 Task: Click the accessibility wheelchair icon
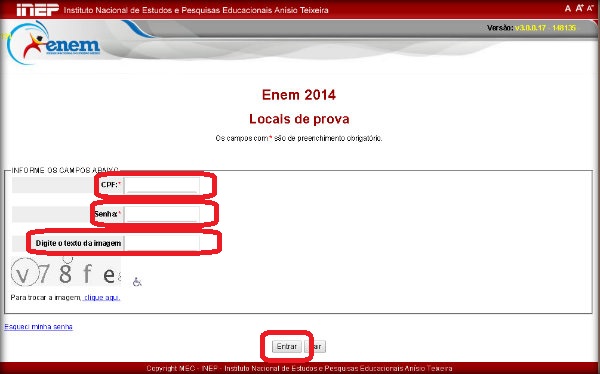coord(137,282)
